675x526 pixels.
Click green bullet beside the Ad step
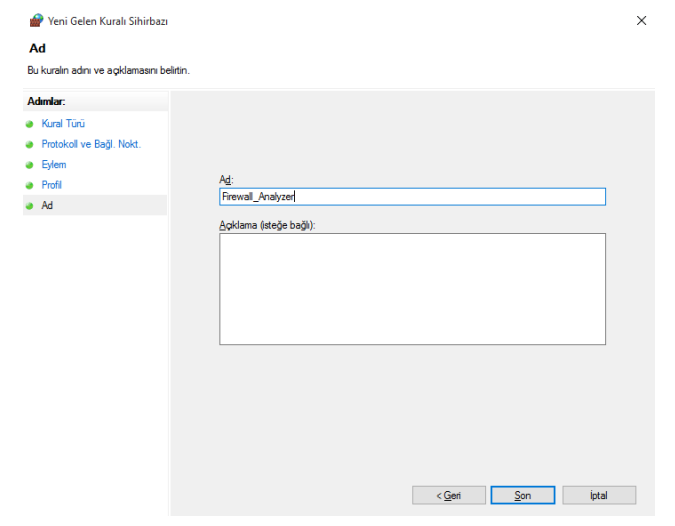tap(29, 206)
